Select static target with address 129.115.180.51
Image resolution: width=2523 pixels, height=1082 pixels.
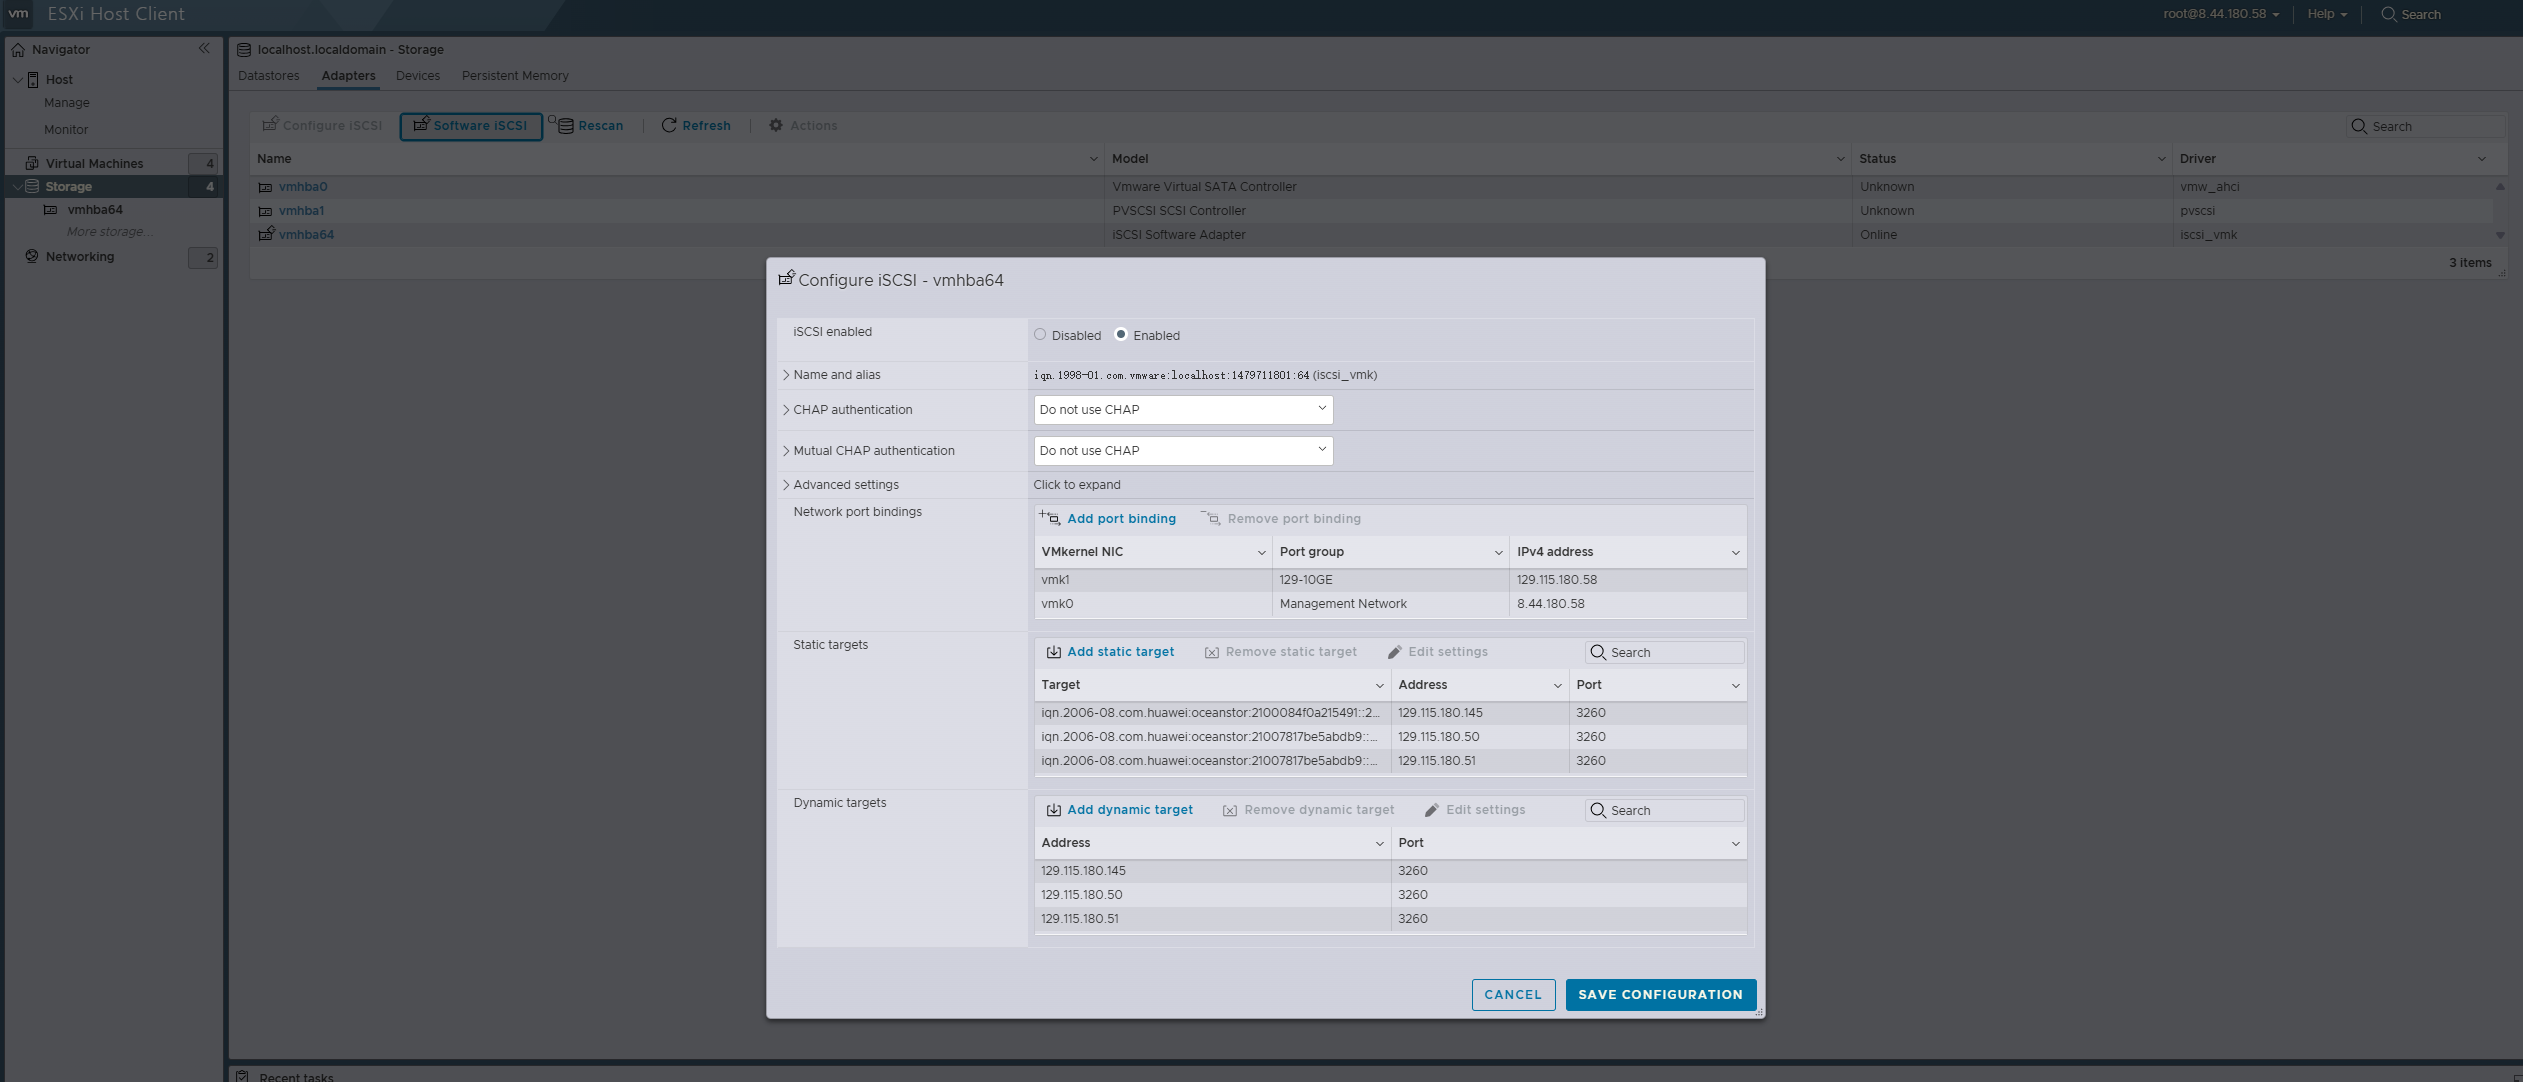pyautogui.click(x=1390, y=761)
